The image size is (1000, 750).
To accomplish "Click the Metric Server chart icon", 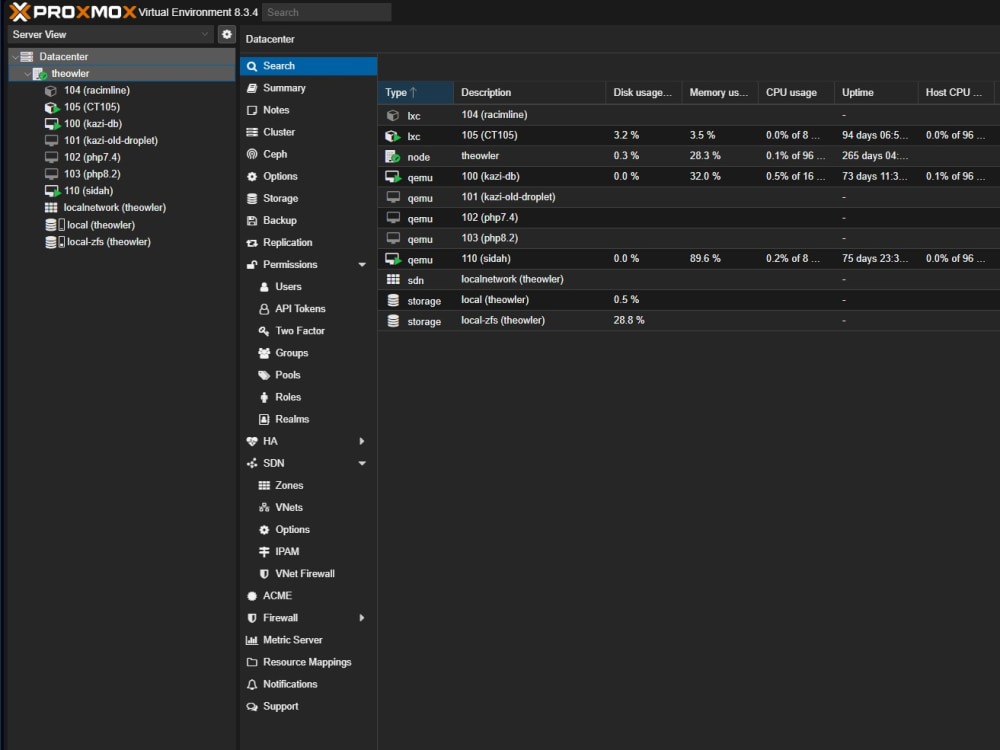I will 252,640.
